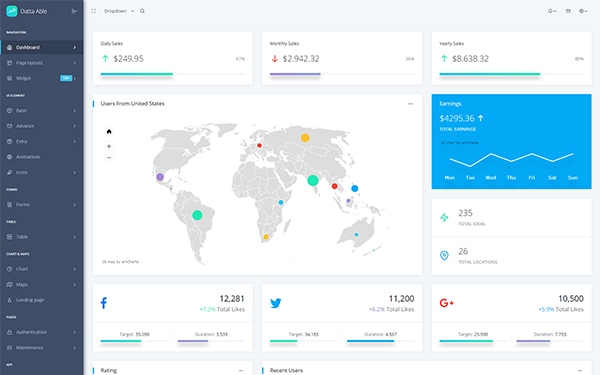Open Page layouts menu item
Viewport: 600px width, 375px height.
tap(42, 63)
